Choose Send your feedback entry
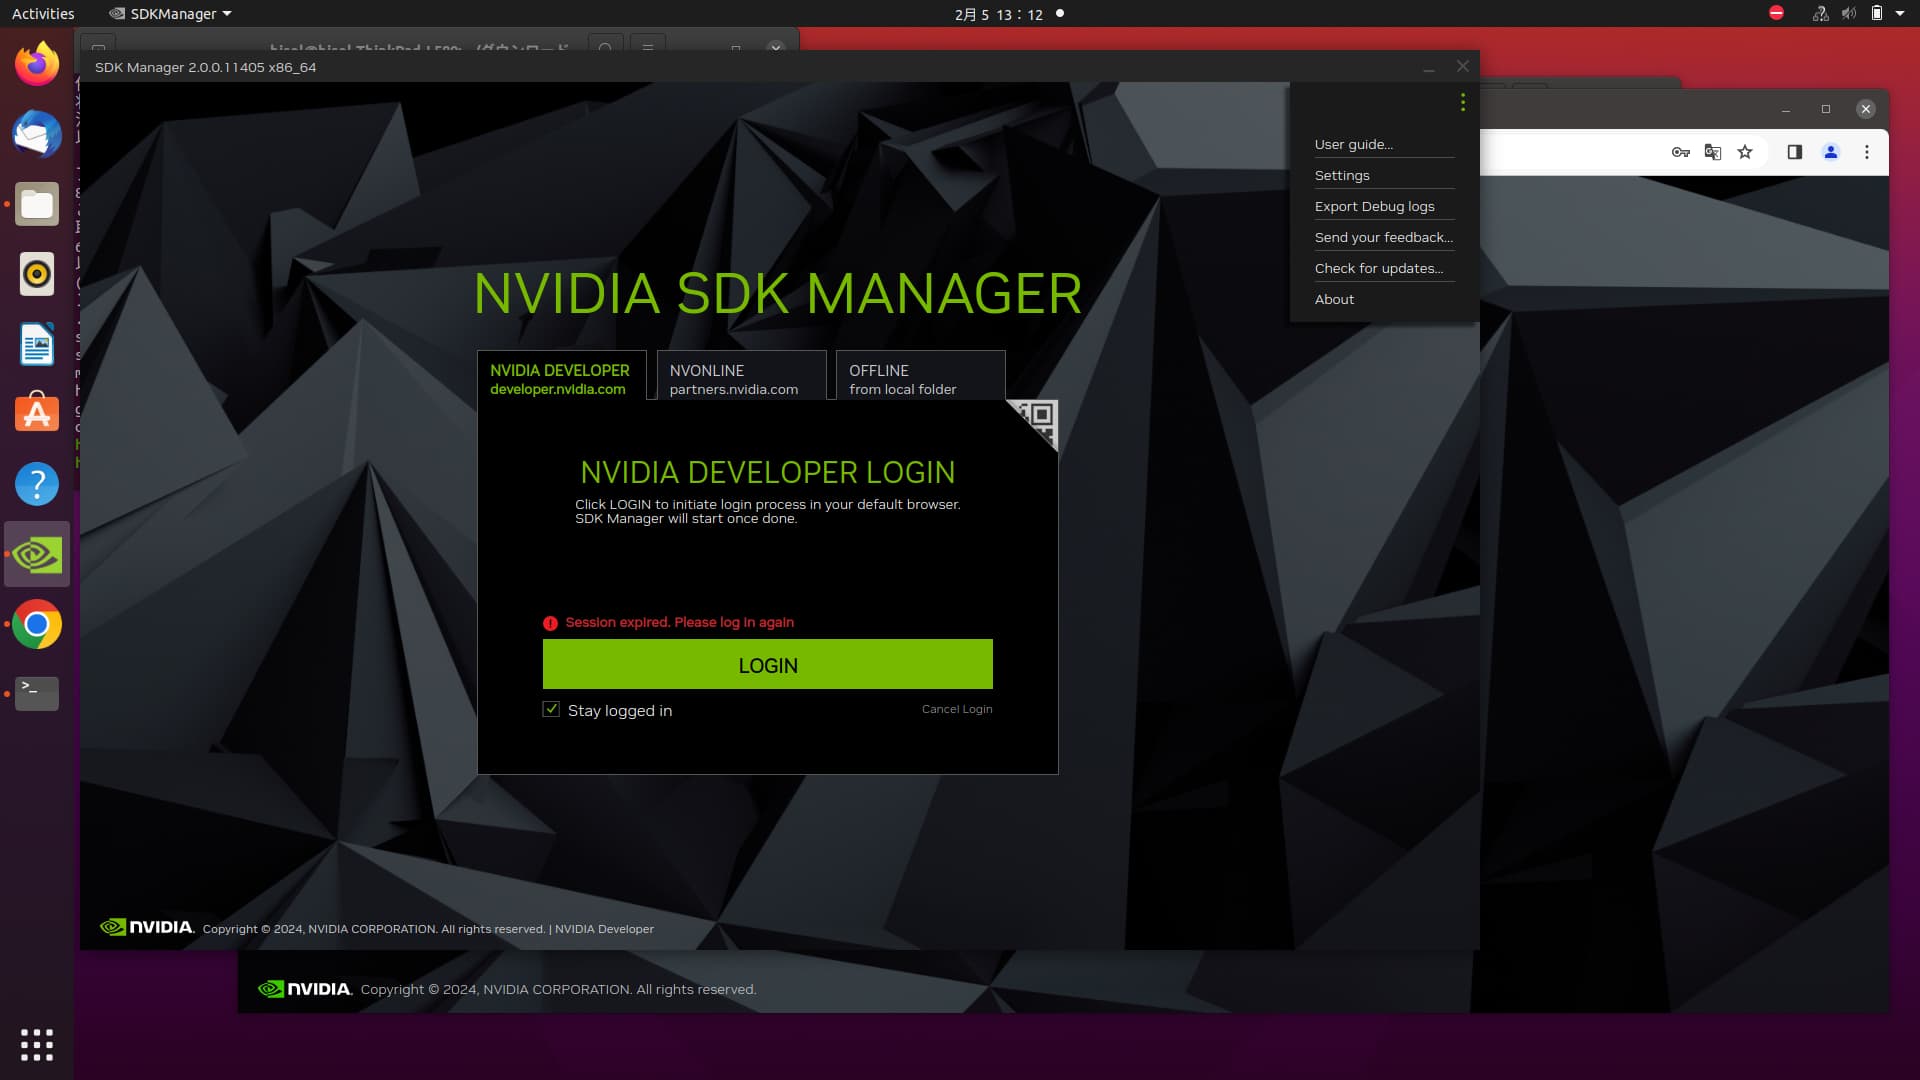This screenshot has height=1080, width=1920. 1383,237
